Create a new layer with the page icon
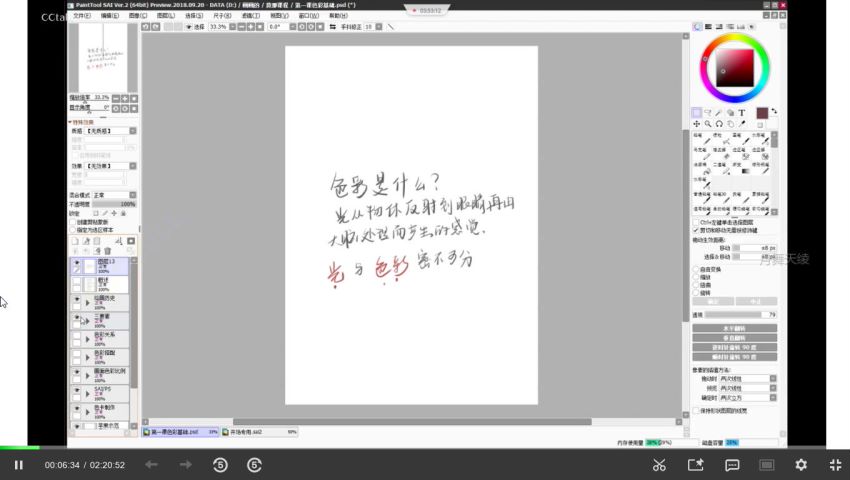The height and width of the screenshot is (480, 850). (75, 241)
